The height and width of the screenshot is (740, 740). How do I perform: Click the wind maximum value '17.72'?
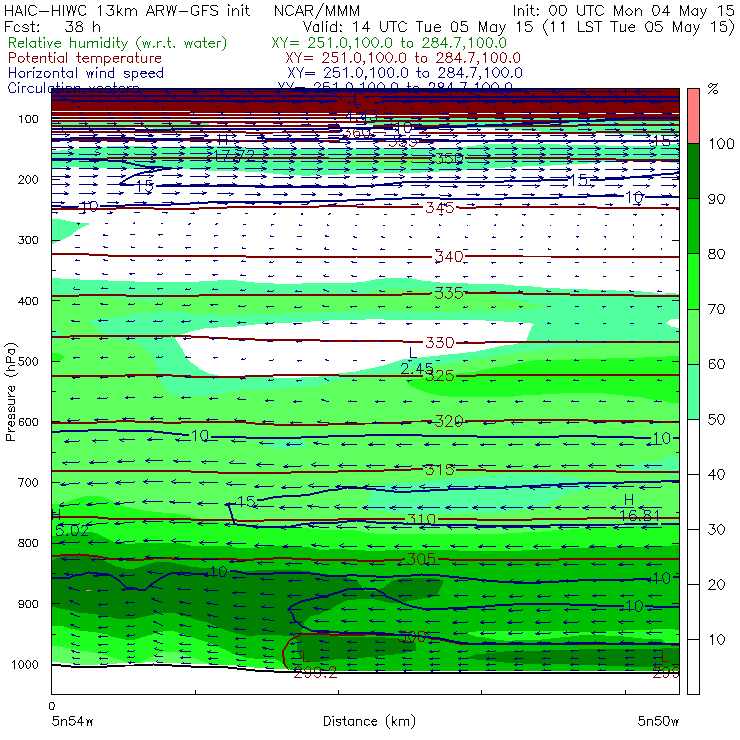[234, 155]
